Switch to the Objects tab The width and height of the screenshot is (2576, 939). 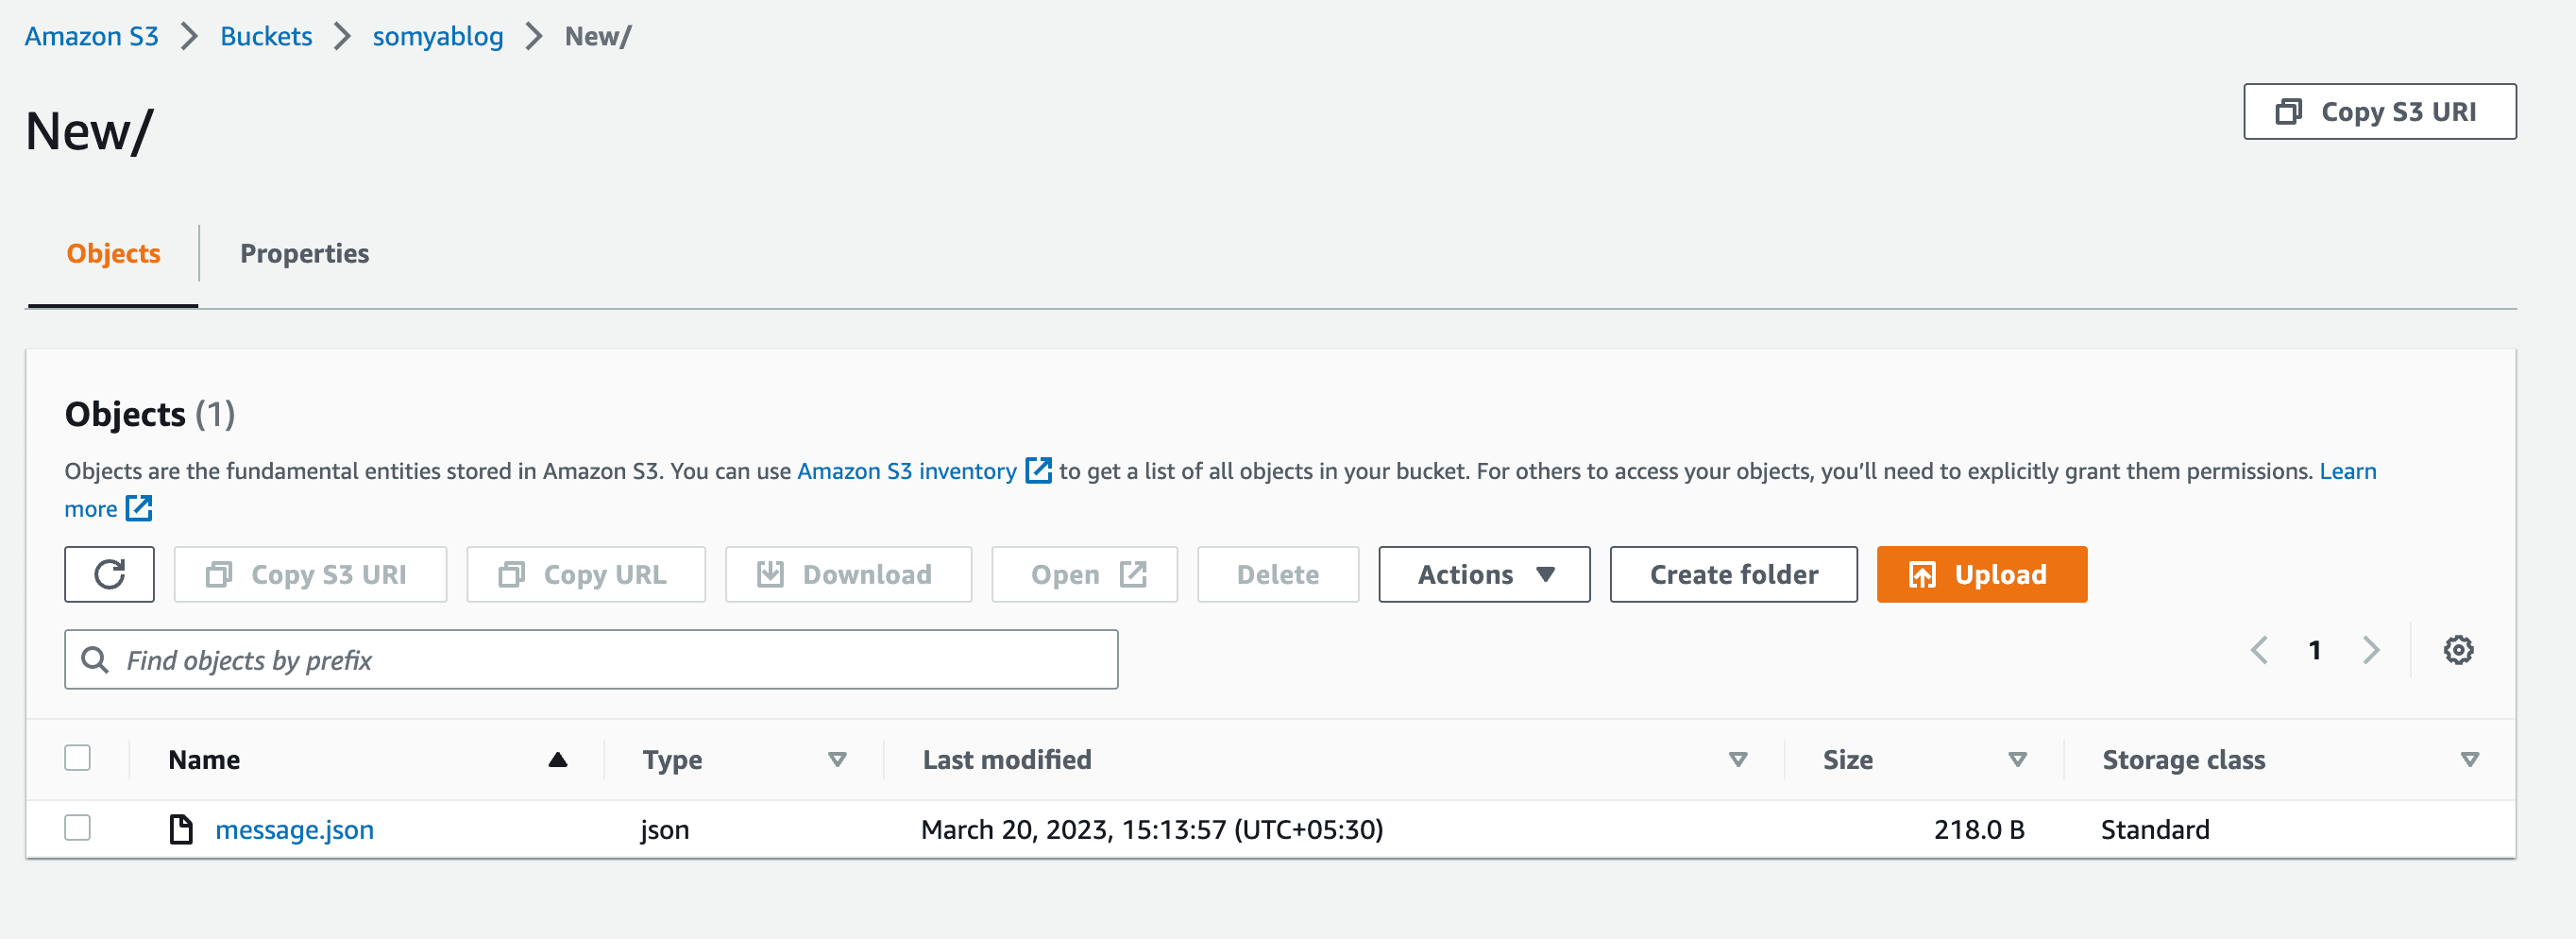[x=113, y=254]
